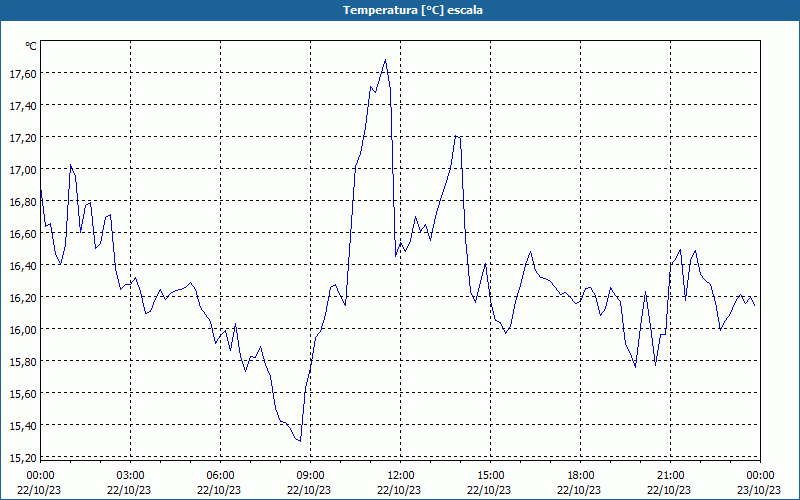800x500 pixels.
Task: Click the 12:00 time axis label
Action: coord(401,476)
